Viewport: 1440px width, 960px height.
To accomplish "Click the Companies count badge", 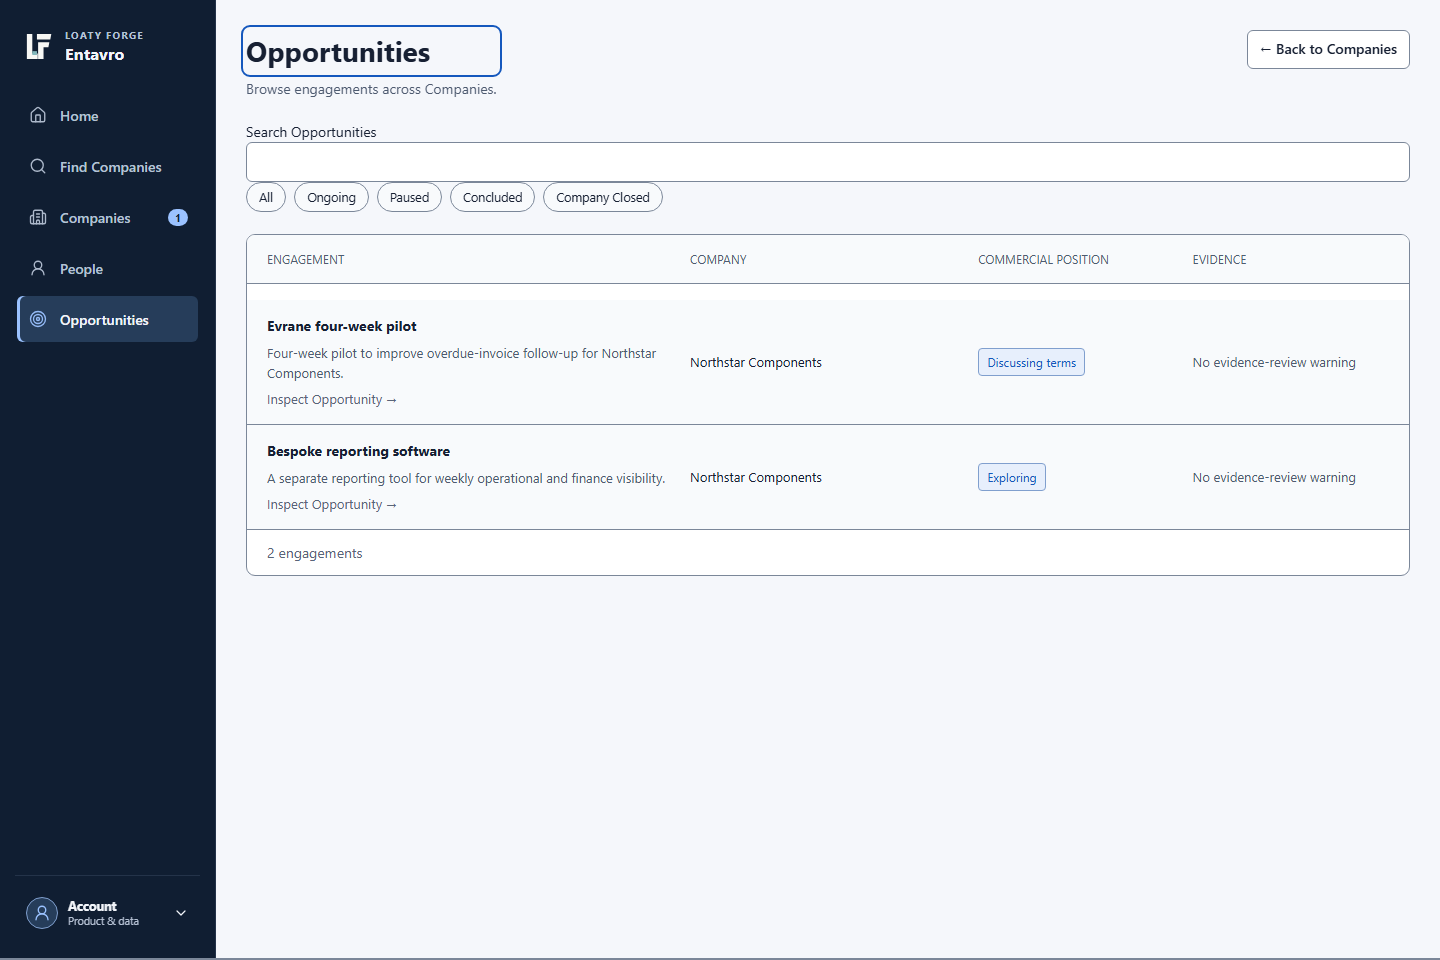I will pyautogui.click(x=178, y=218).
